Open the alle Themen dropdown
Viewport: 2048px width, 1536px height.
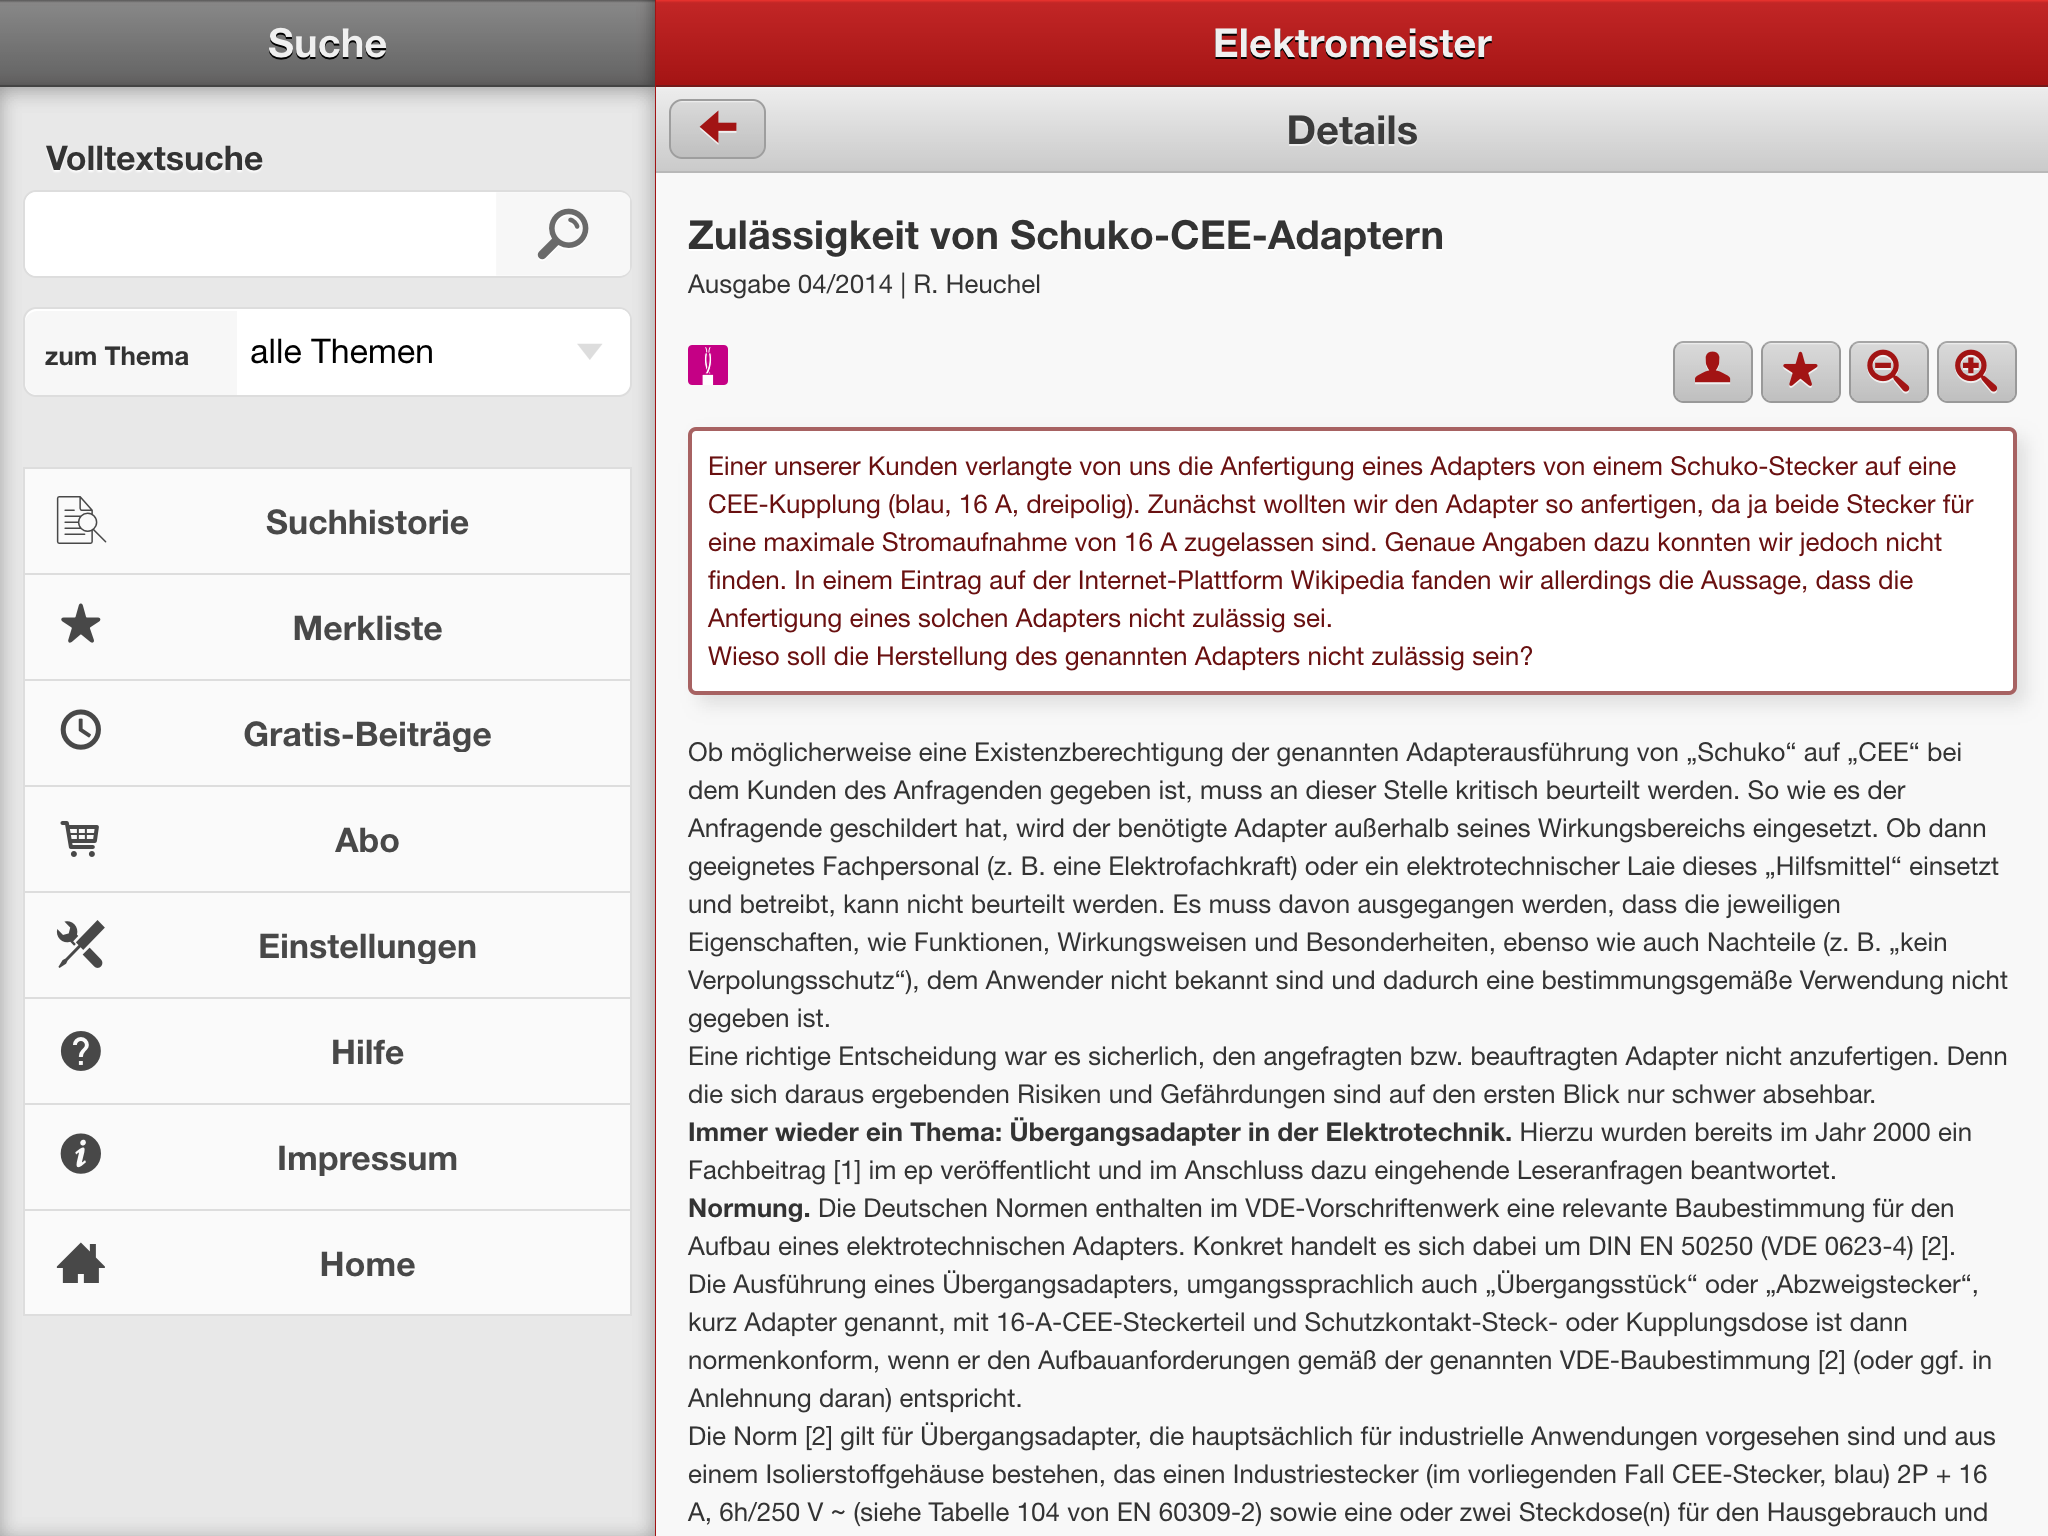click(x=433, y=352)
